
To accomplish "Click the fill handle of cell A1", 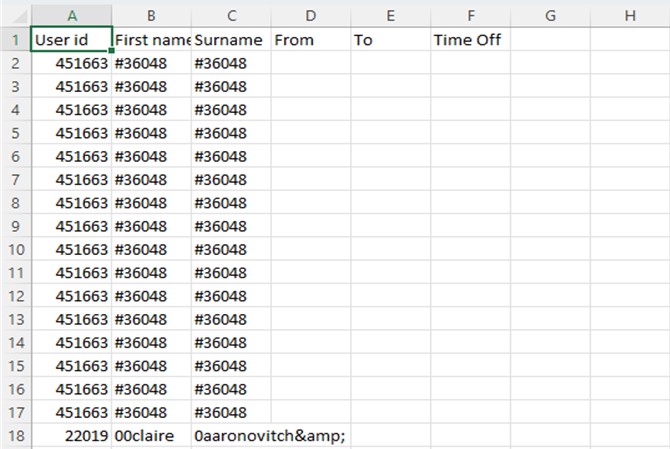I will pyautogui.click(x=112, y=50).
